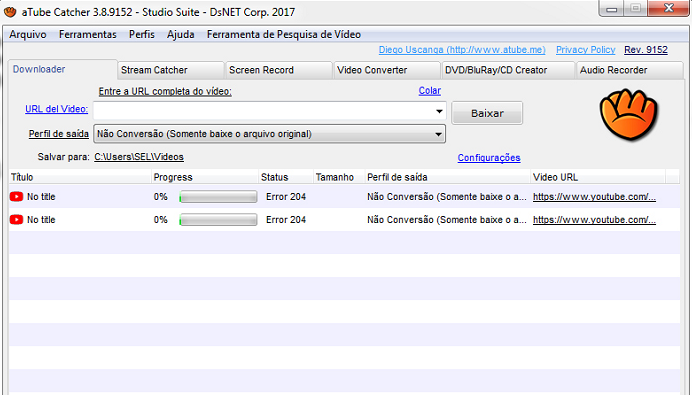The width and height of the screenshot is (692, 395).
Task: Click the Perfil de saída label
Action: 59,134
